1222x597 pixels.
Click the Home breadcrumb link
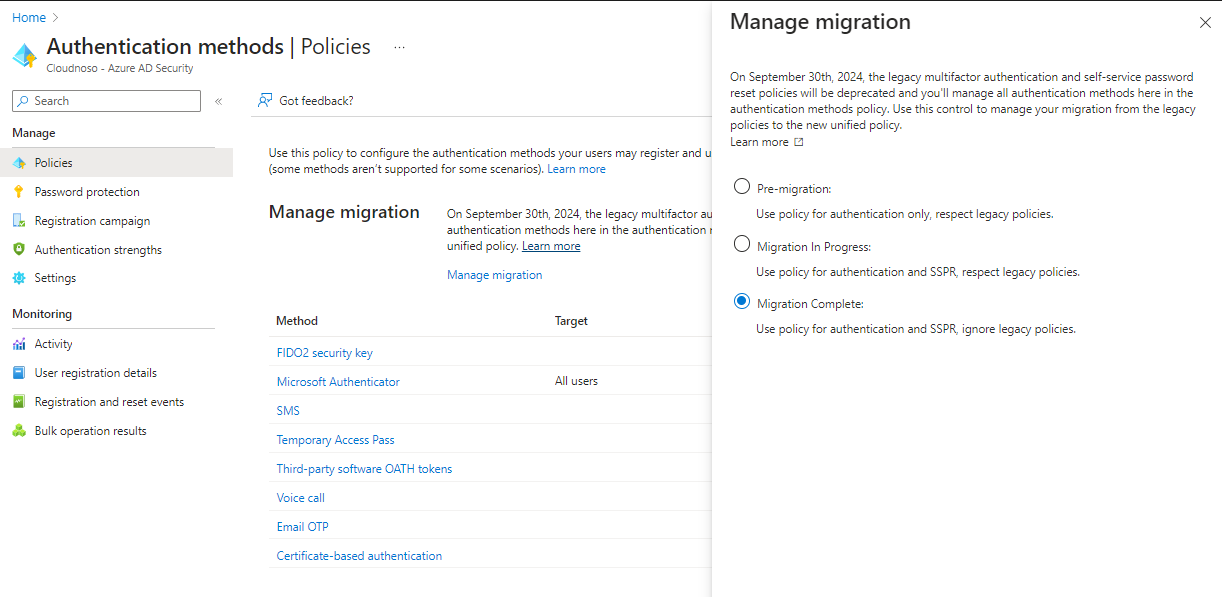[x=29, y=17]
